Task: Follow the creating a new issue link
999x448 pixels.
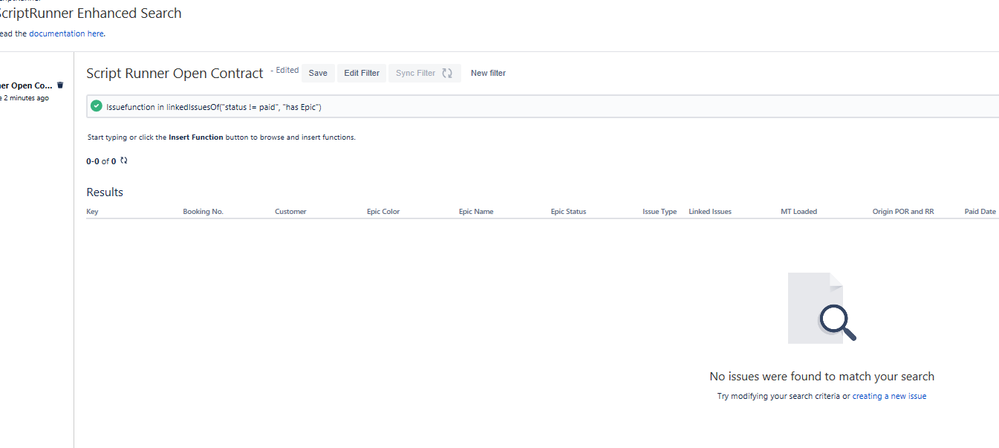Action: (x=889, y=396)
